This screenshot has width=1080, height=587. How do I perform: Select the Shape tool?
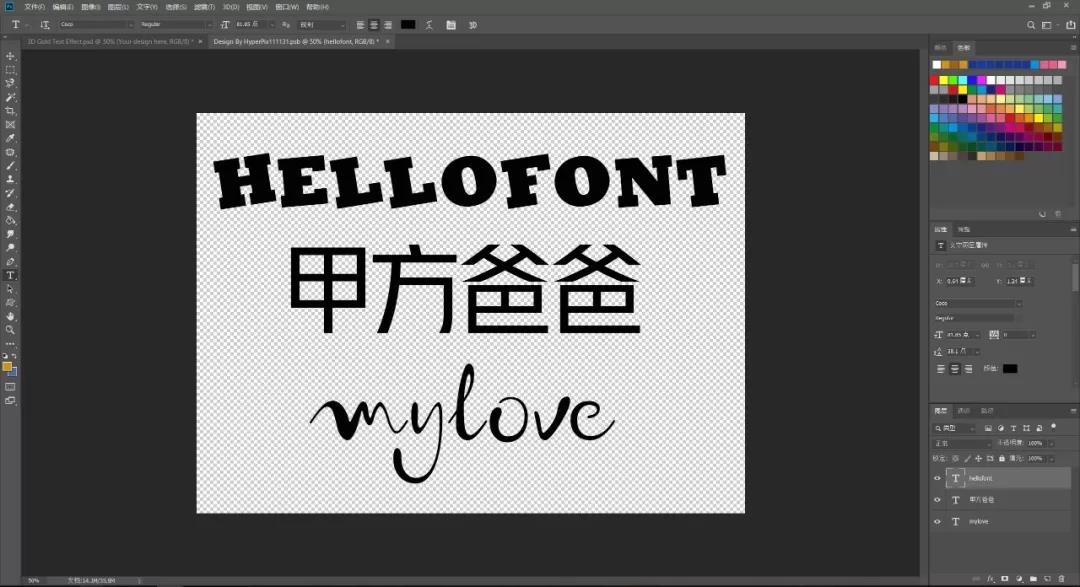click(x=10, y=303)
